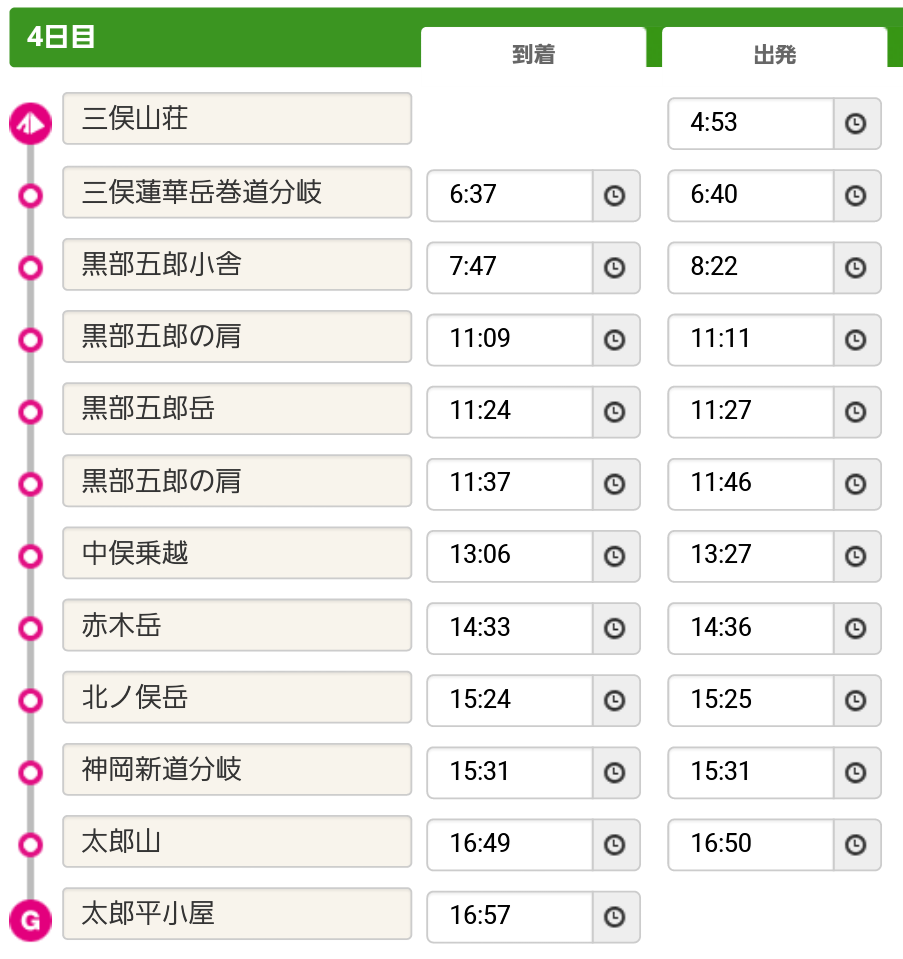The height and width of the screenshot is (959, 903).
Task: Edit the 6:37 arrival time field
Action: 510,196
